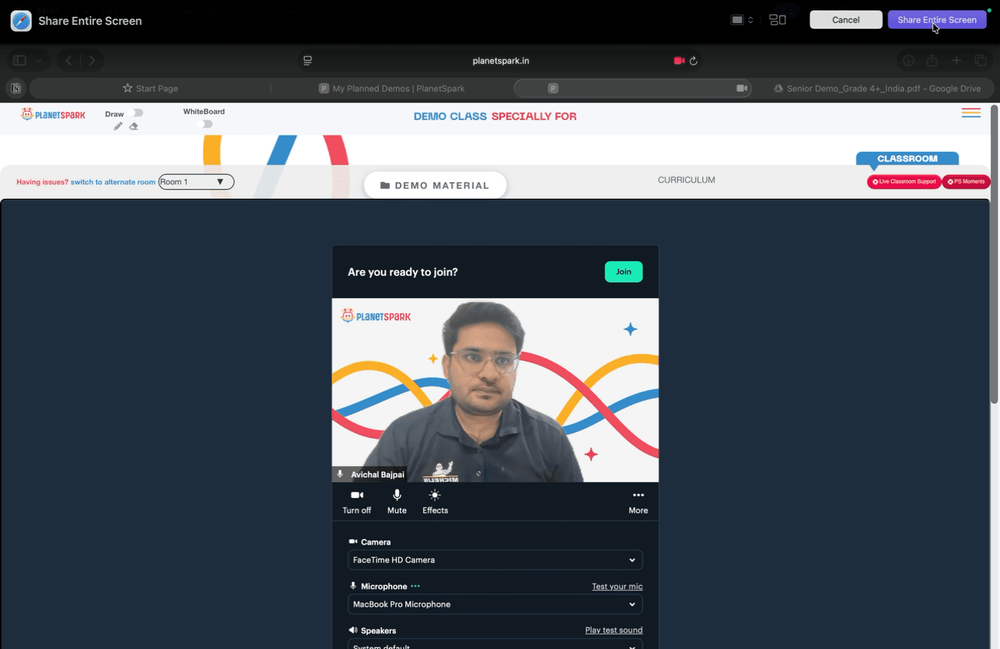The image size is (1000, 649).
Task: Click the window-sharing mode icon in share bar
Action: point(777,20)
